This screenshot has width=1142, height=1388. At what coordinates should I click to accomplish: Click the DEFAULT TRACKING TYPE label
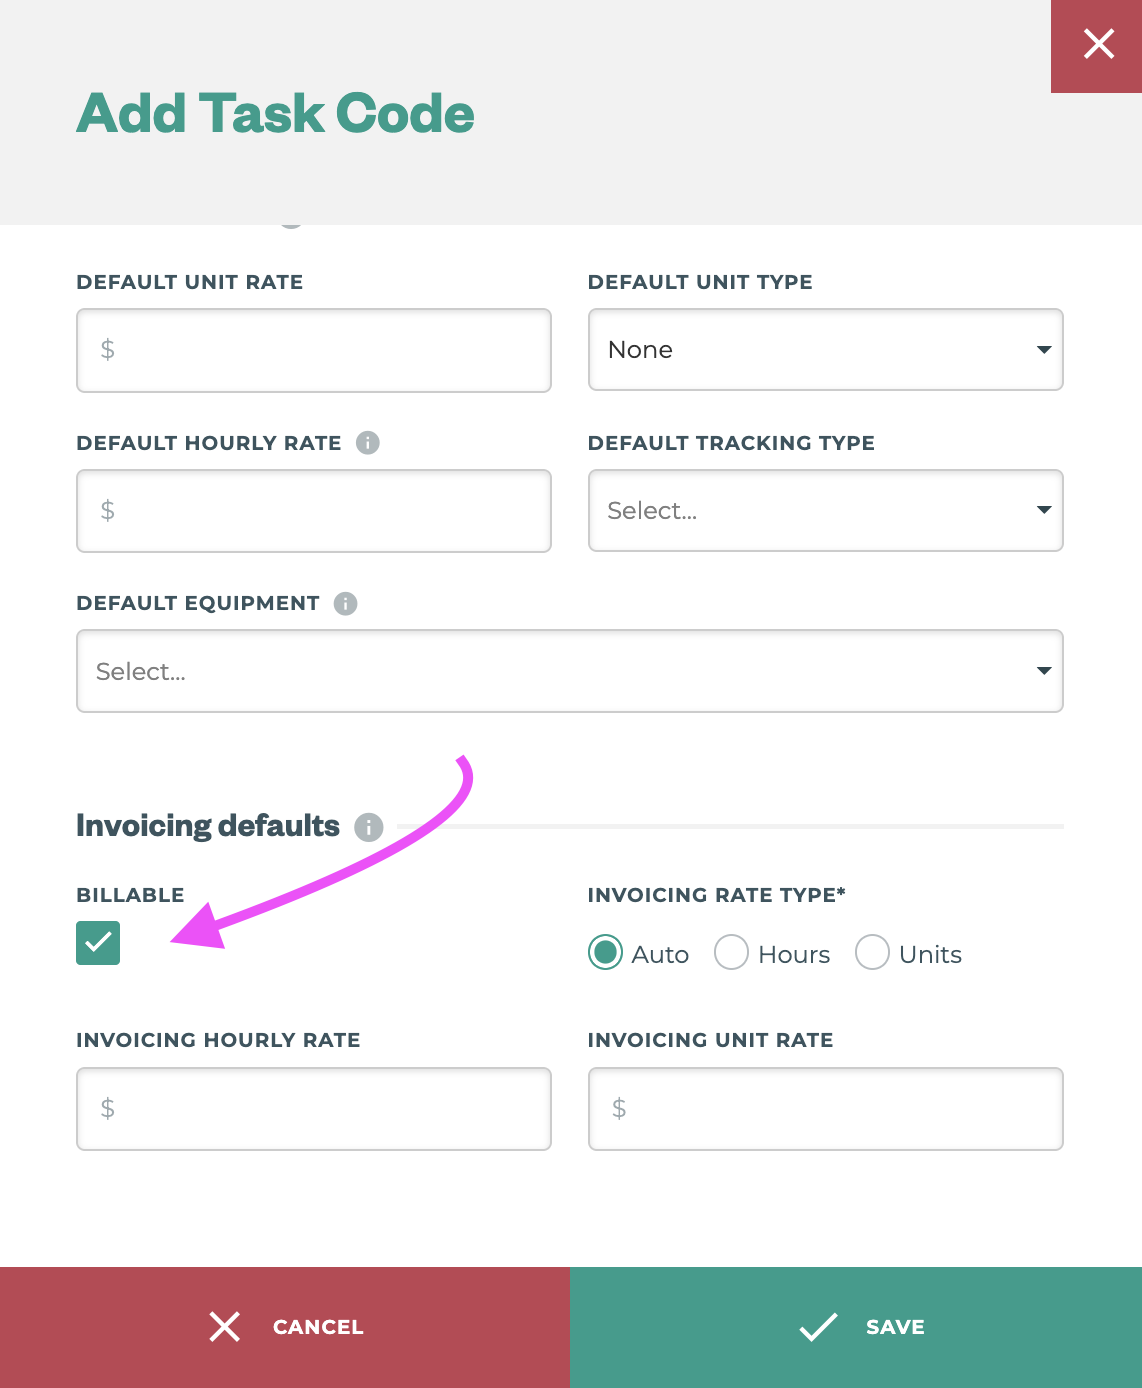(731, 443)
